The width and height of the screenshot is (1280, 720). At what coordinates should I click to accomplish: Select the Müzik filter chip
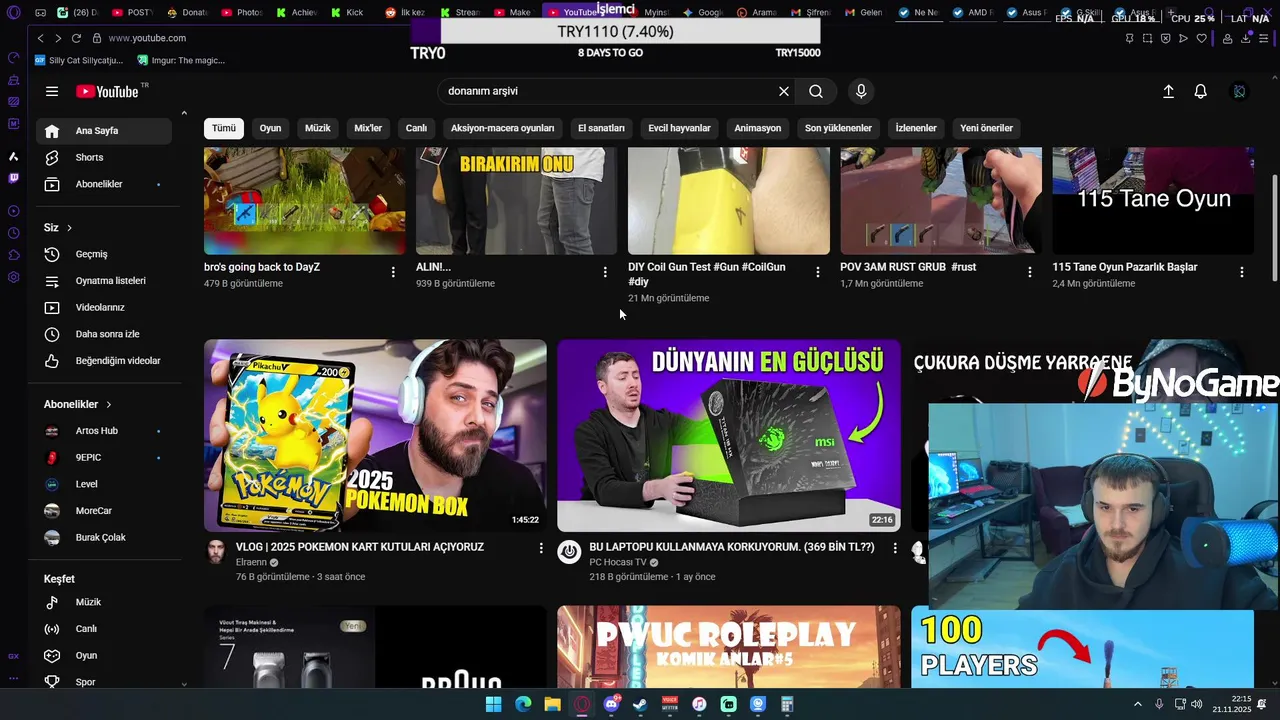318,128
